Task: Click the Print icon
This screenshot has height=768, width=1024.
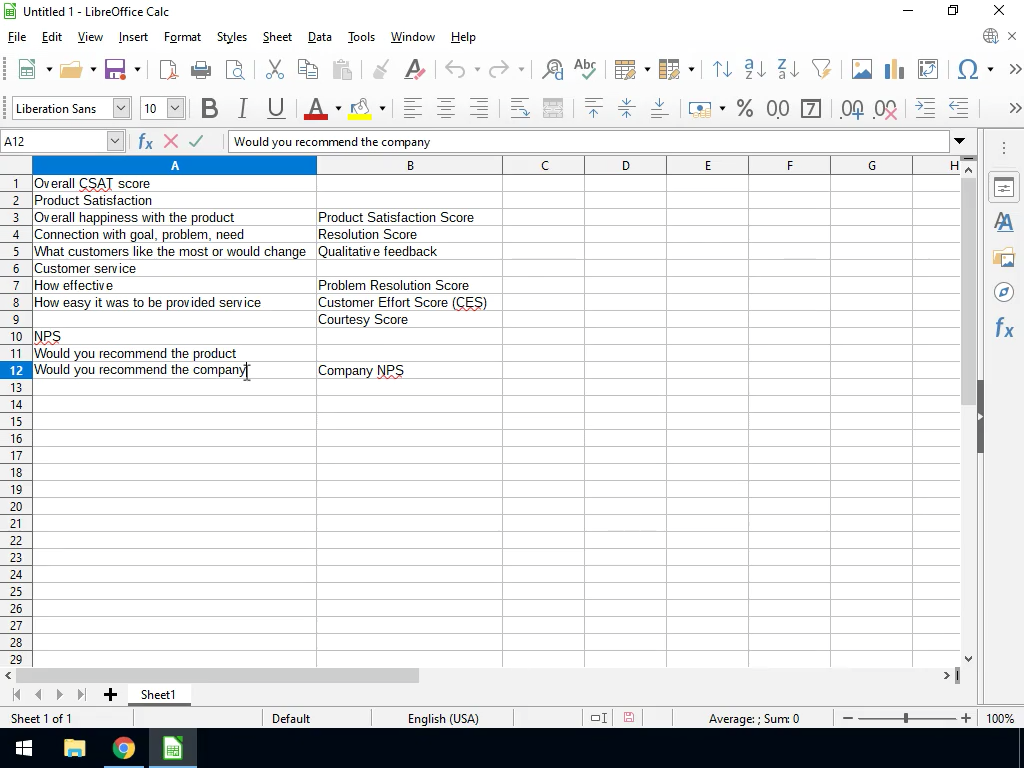Action: [x=200, y=69]
